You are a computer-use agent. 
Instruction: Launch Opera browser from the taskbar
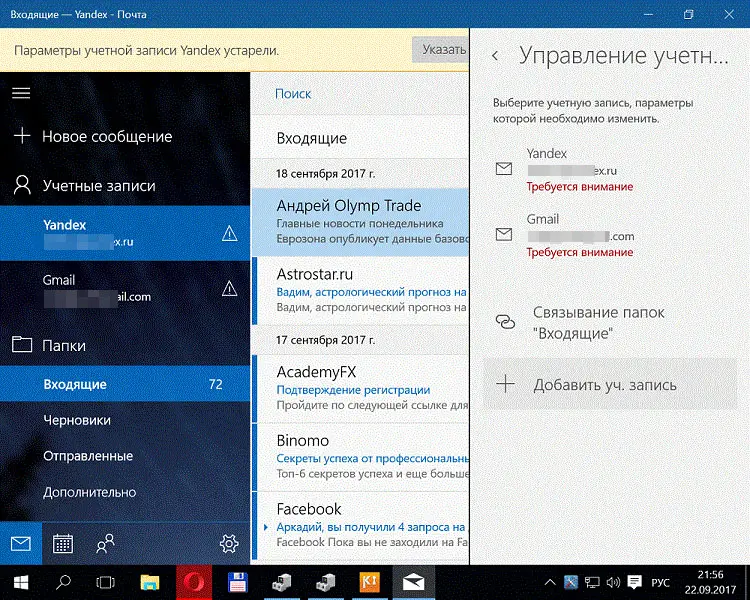pyautogui.click(x=192, y=581)
